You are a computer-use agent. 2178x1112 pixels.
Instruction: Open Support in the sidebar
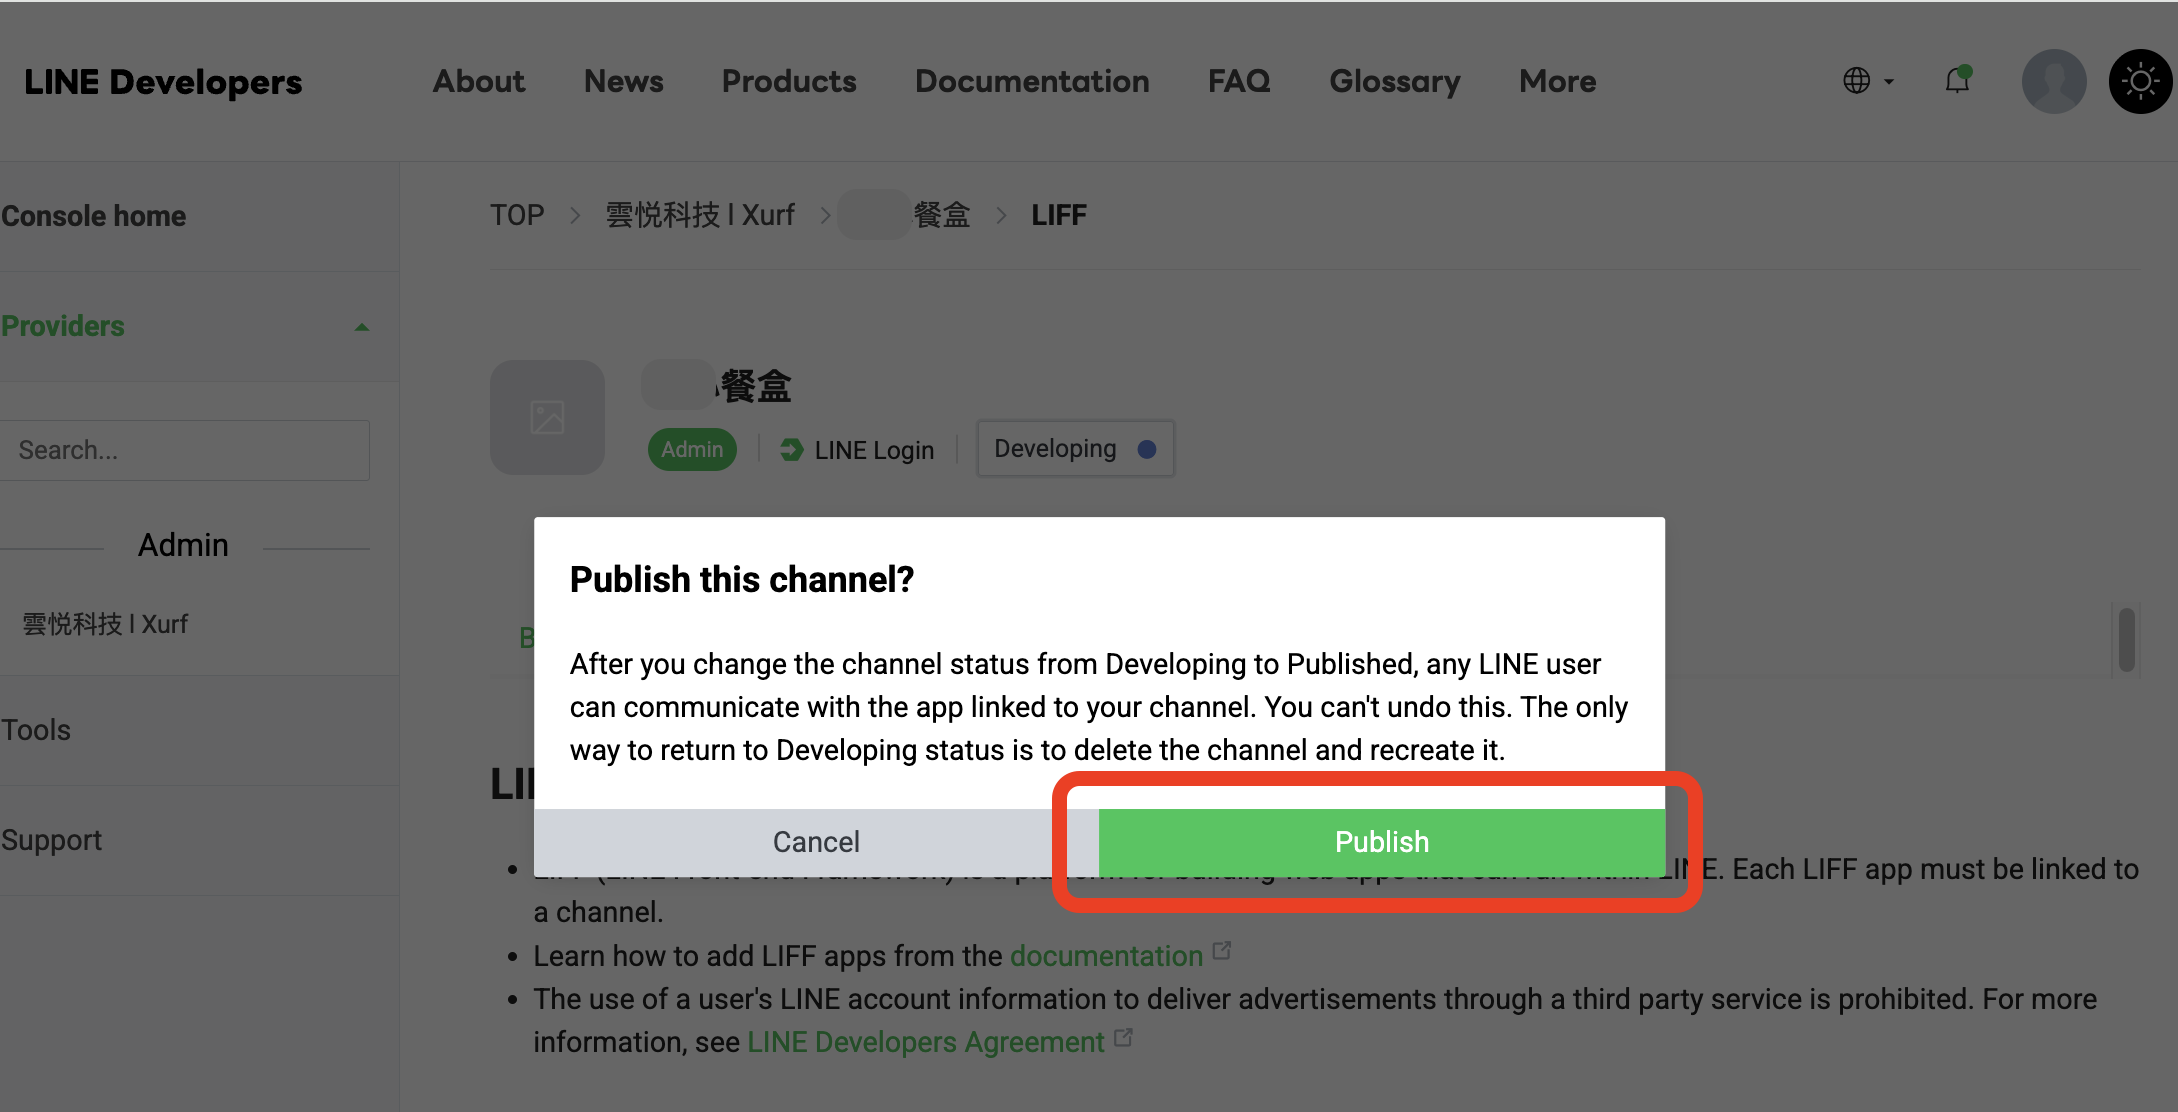pyautogui.click(x=52, y=840)
